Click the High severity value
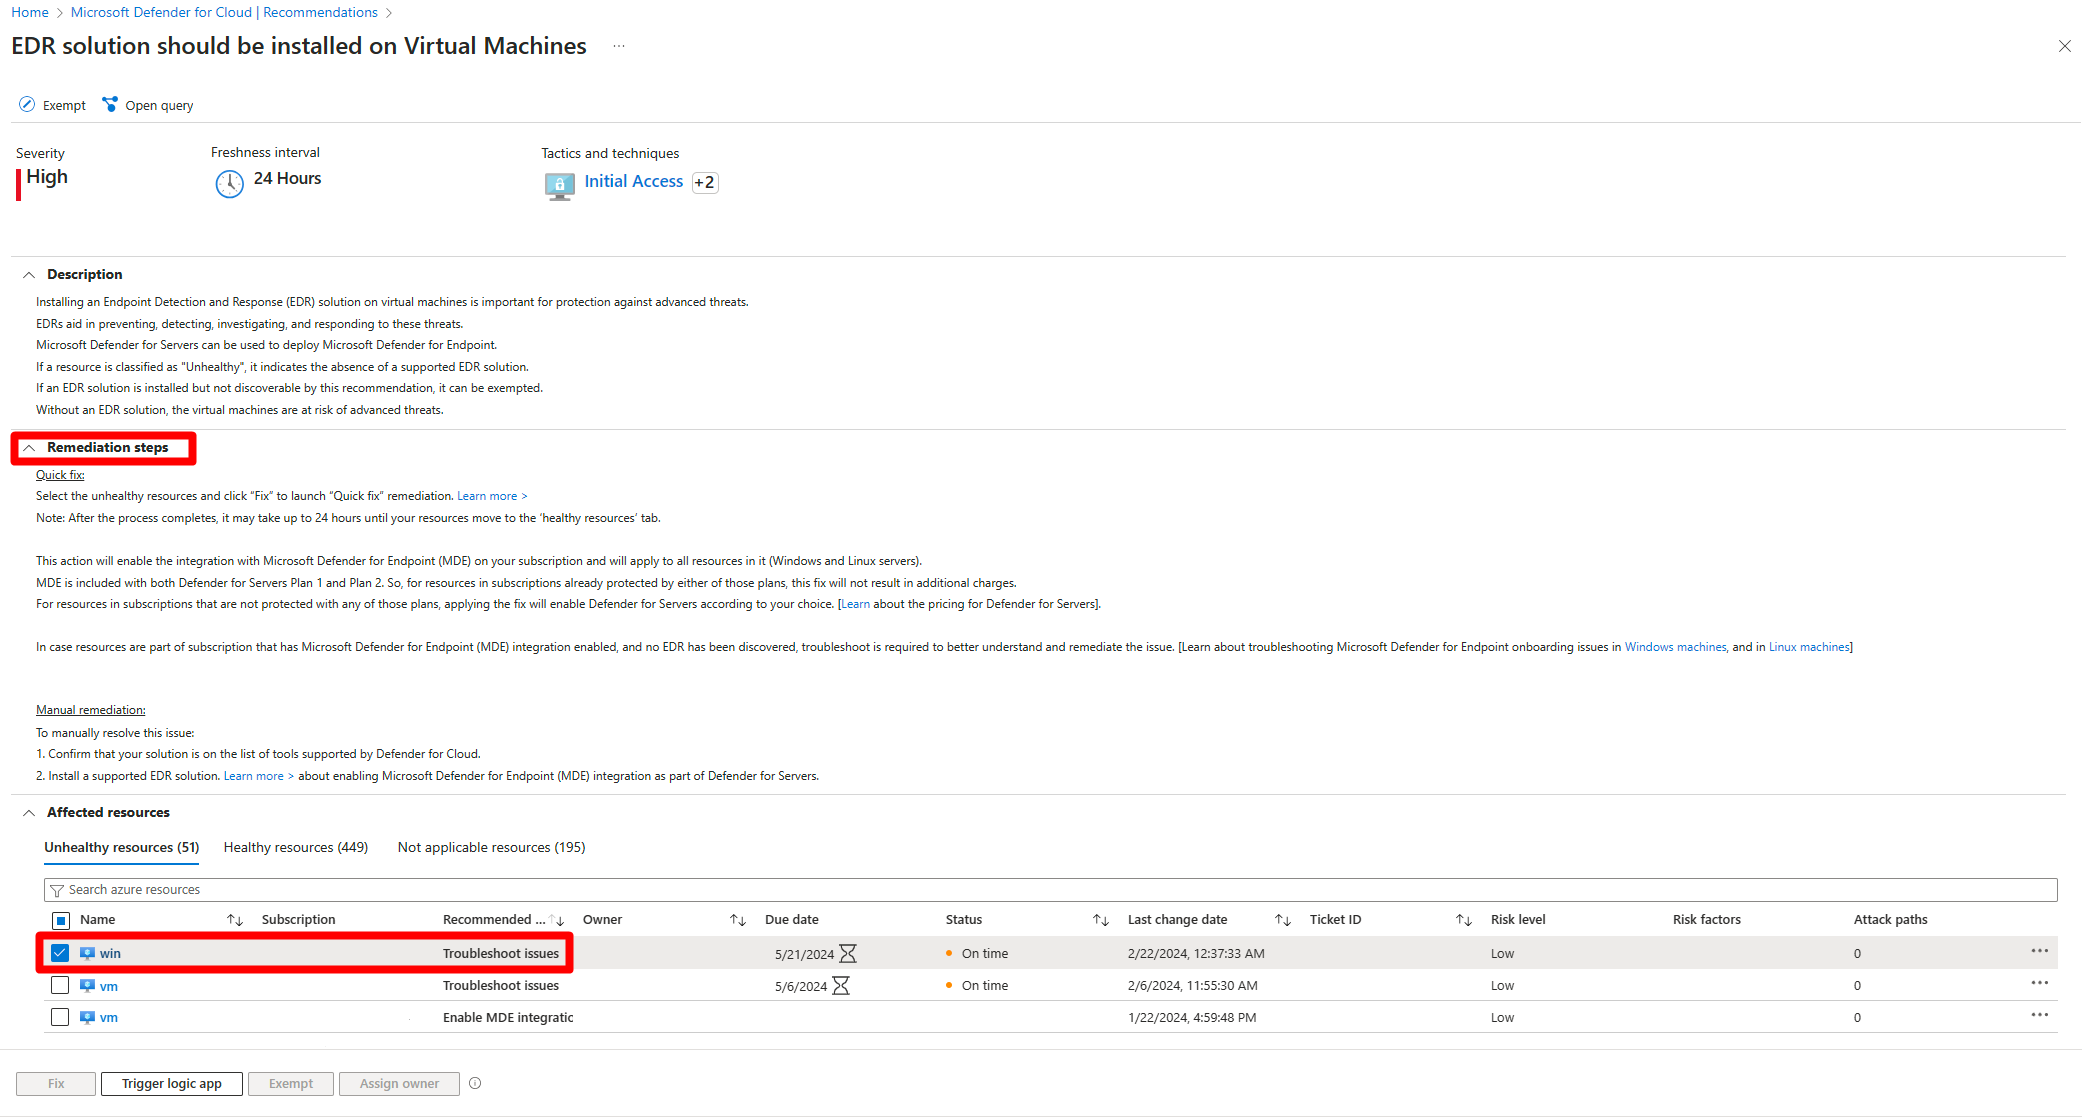Viewport: 2082px width, 1119px height. 47,177
